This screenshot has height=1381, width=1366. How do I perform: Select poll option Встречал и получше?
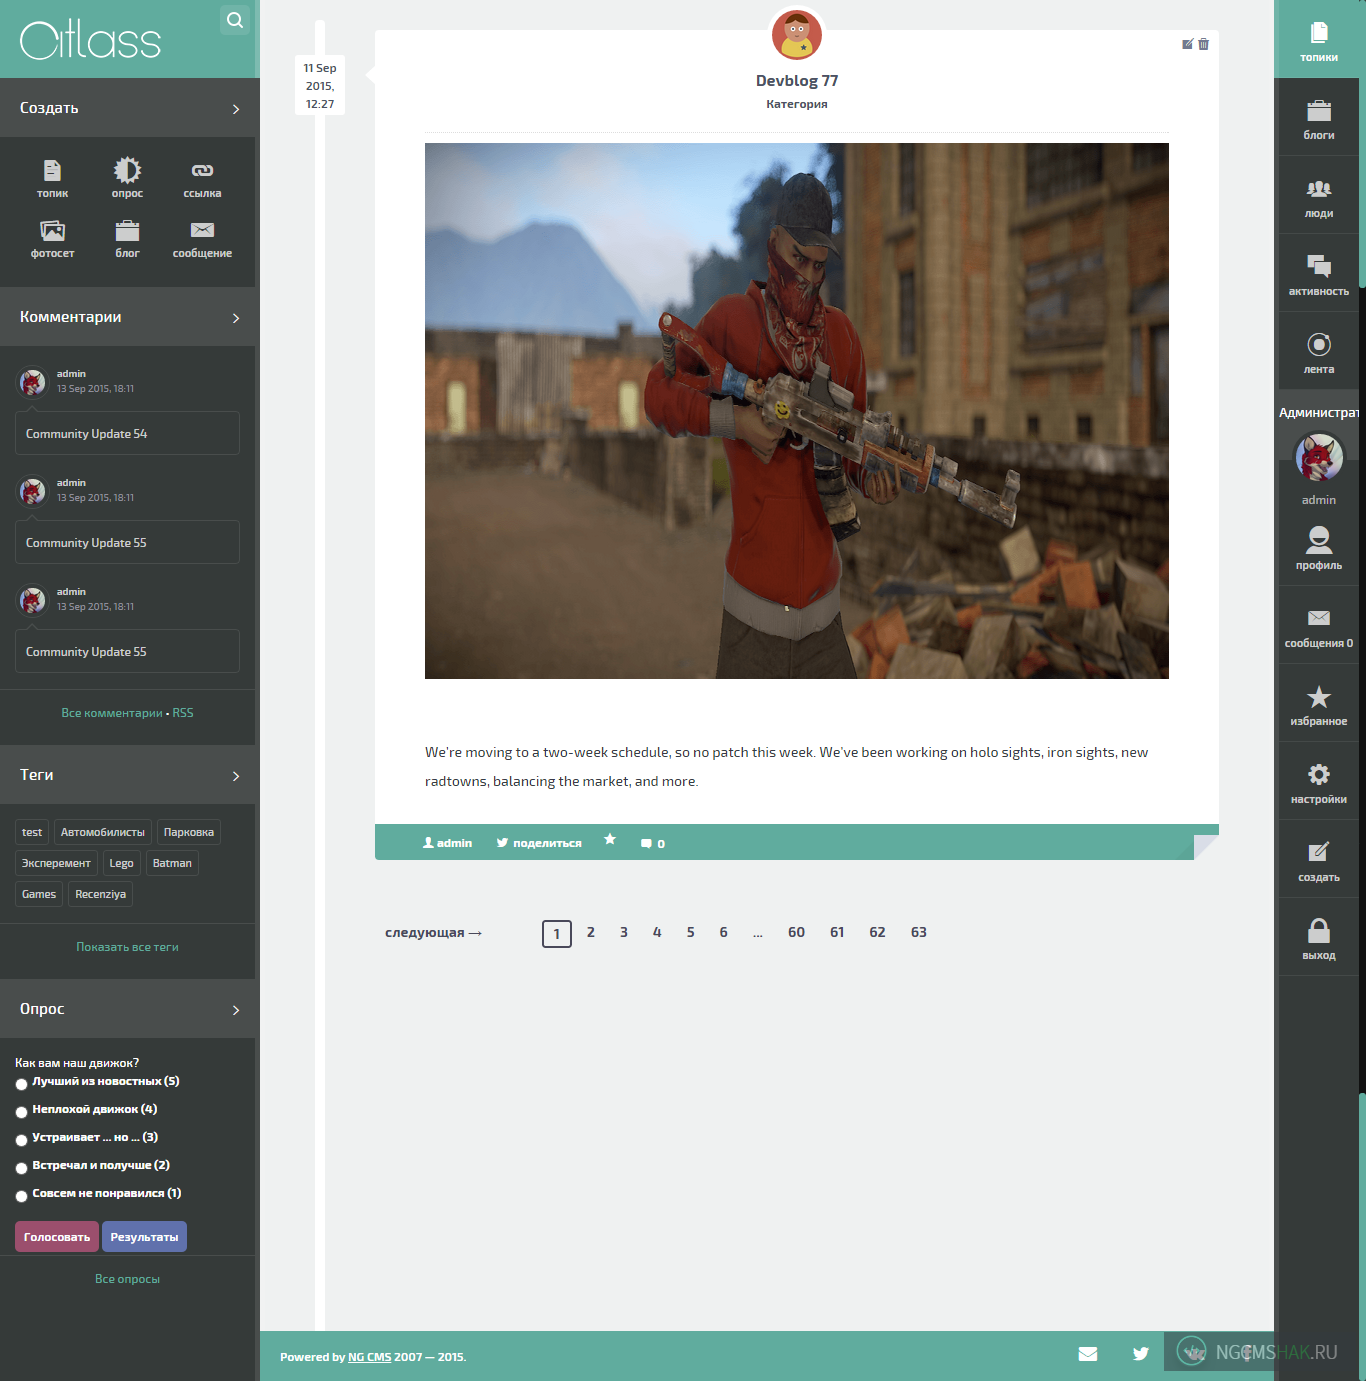point(21,1168)
